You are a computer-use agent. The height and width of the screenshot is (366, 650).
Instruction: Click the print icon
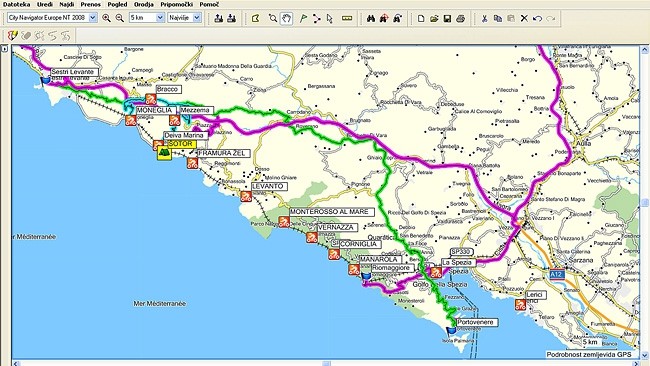[460, 18]
